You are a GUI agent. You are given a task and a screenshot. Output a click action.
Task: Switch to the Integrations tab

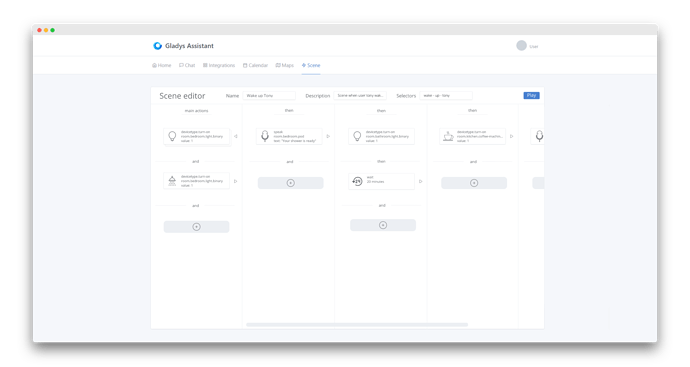pos(219,65)
